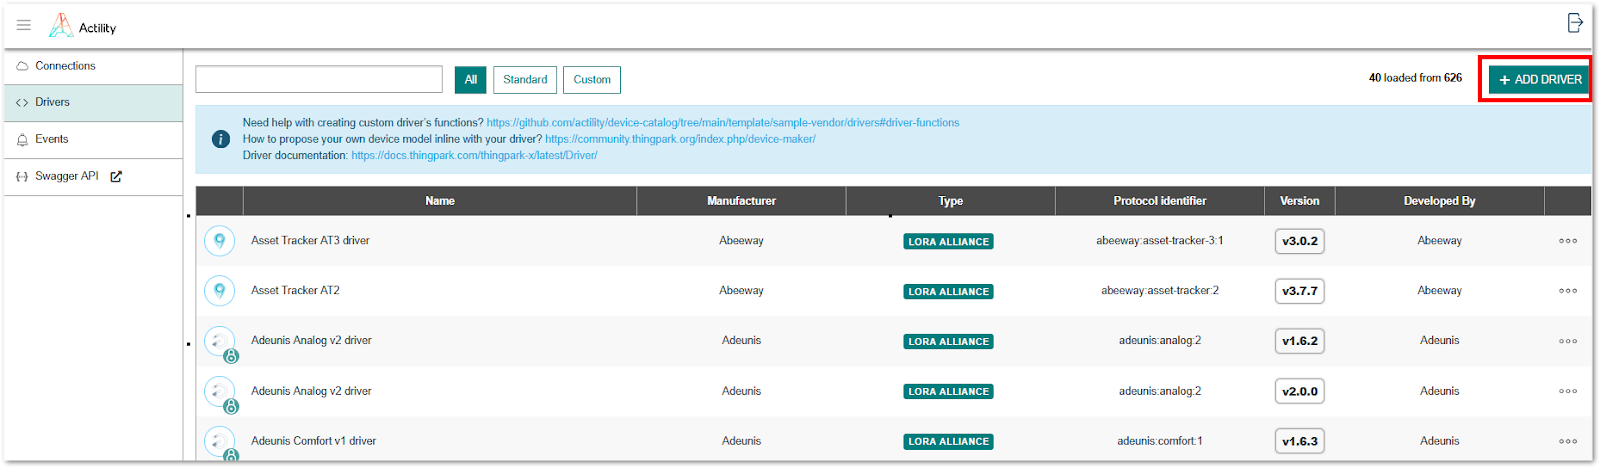Focus the driver search field
This screenshot has width=1600, height=468.
(319, 79)
